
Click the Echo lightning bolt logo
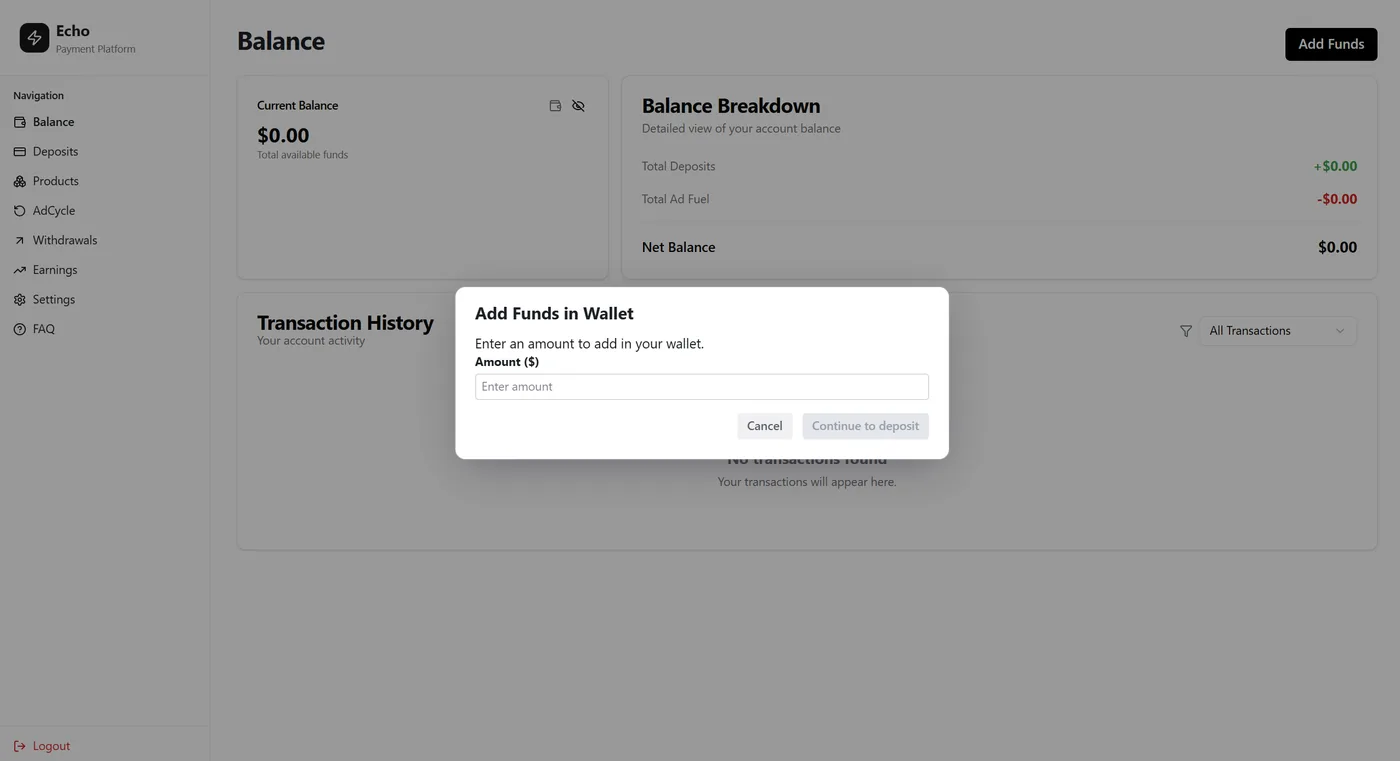coord(34,38)
